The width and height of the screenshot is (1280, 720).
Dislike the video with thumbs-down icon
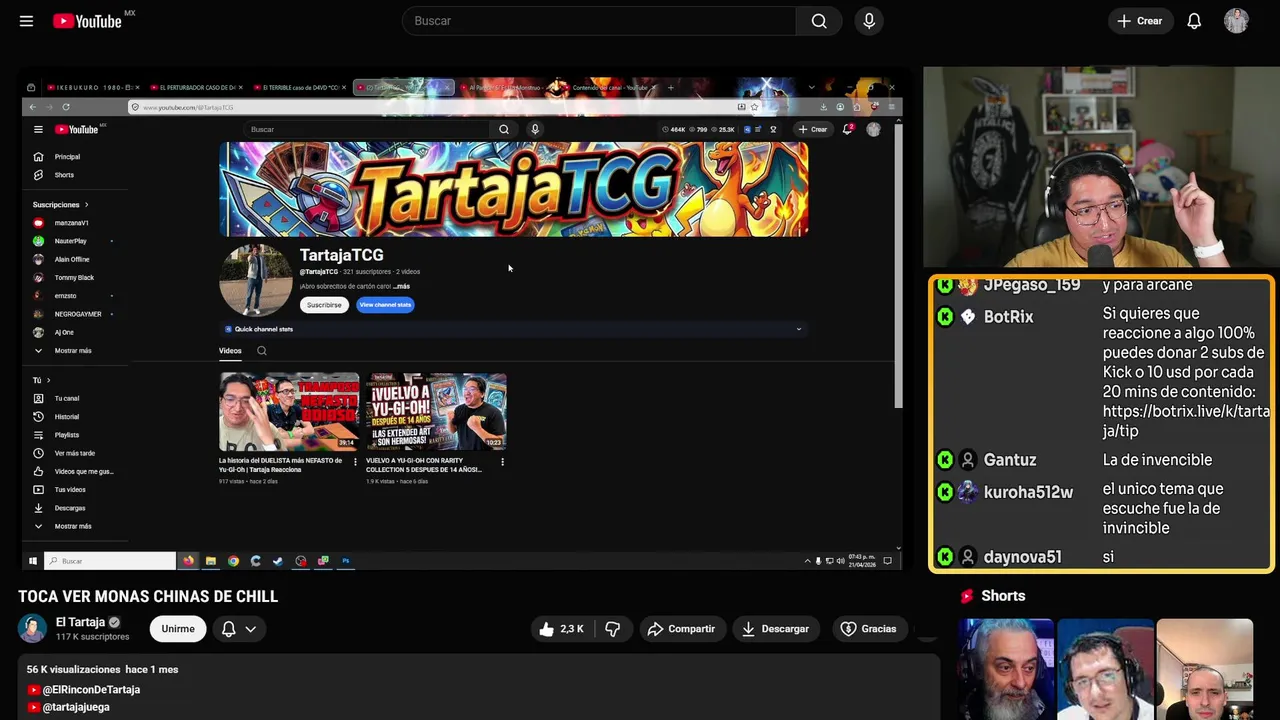tap(612, 629)
